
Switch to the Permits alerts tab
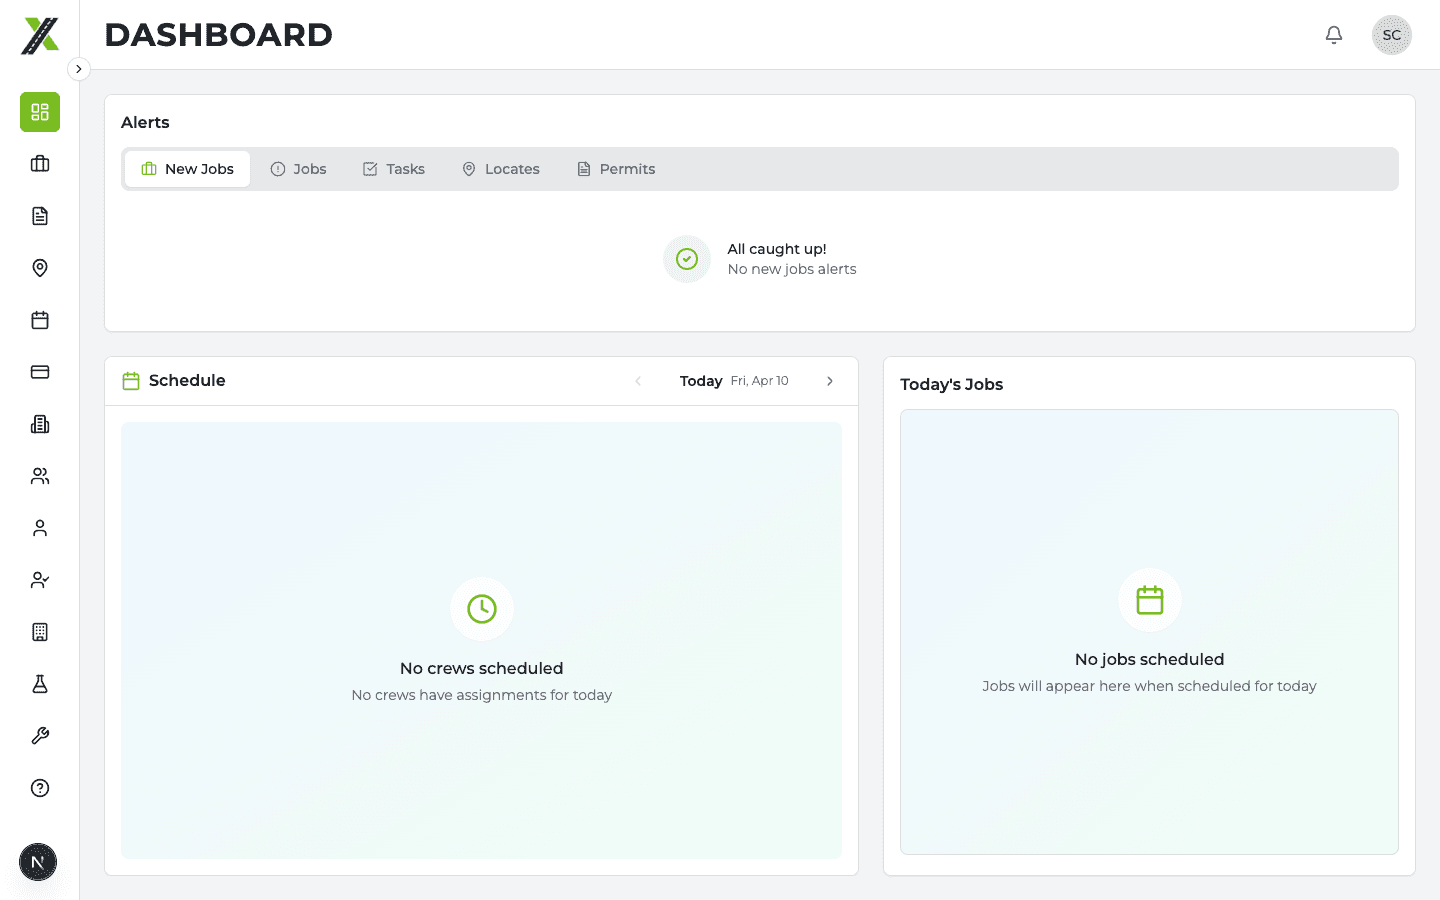pos(616,169)
